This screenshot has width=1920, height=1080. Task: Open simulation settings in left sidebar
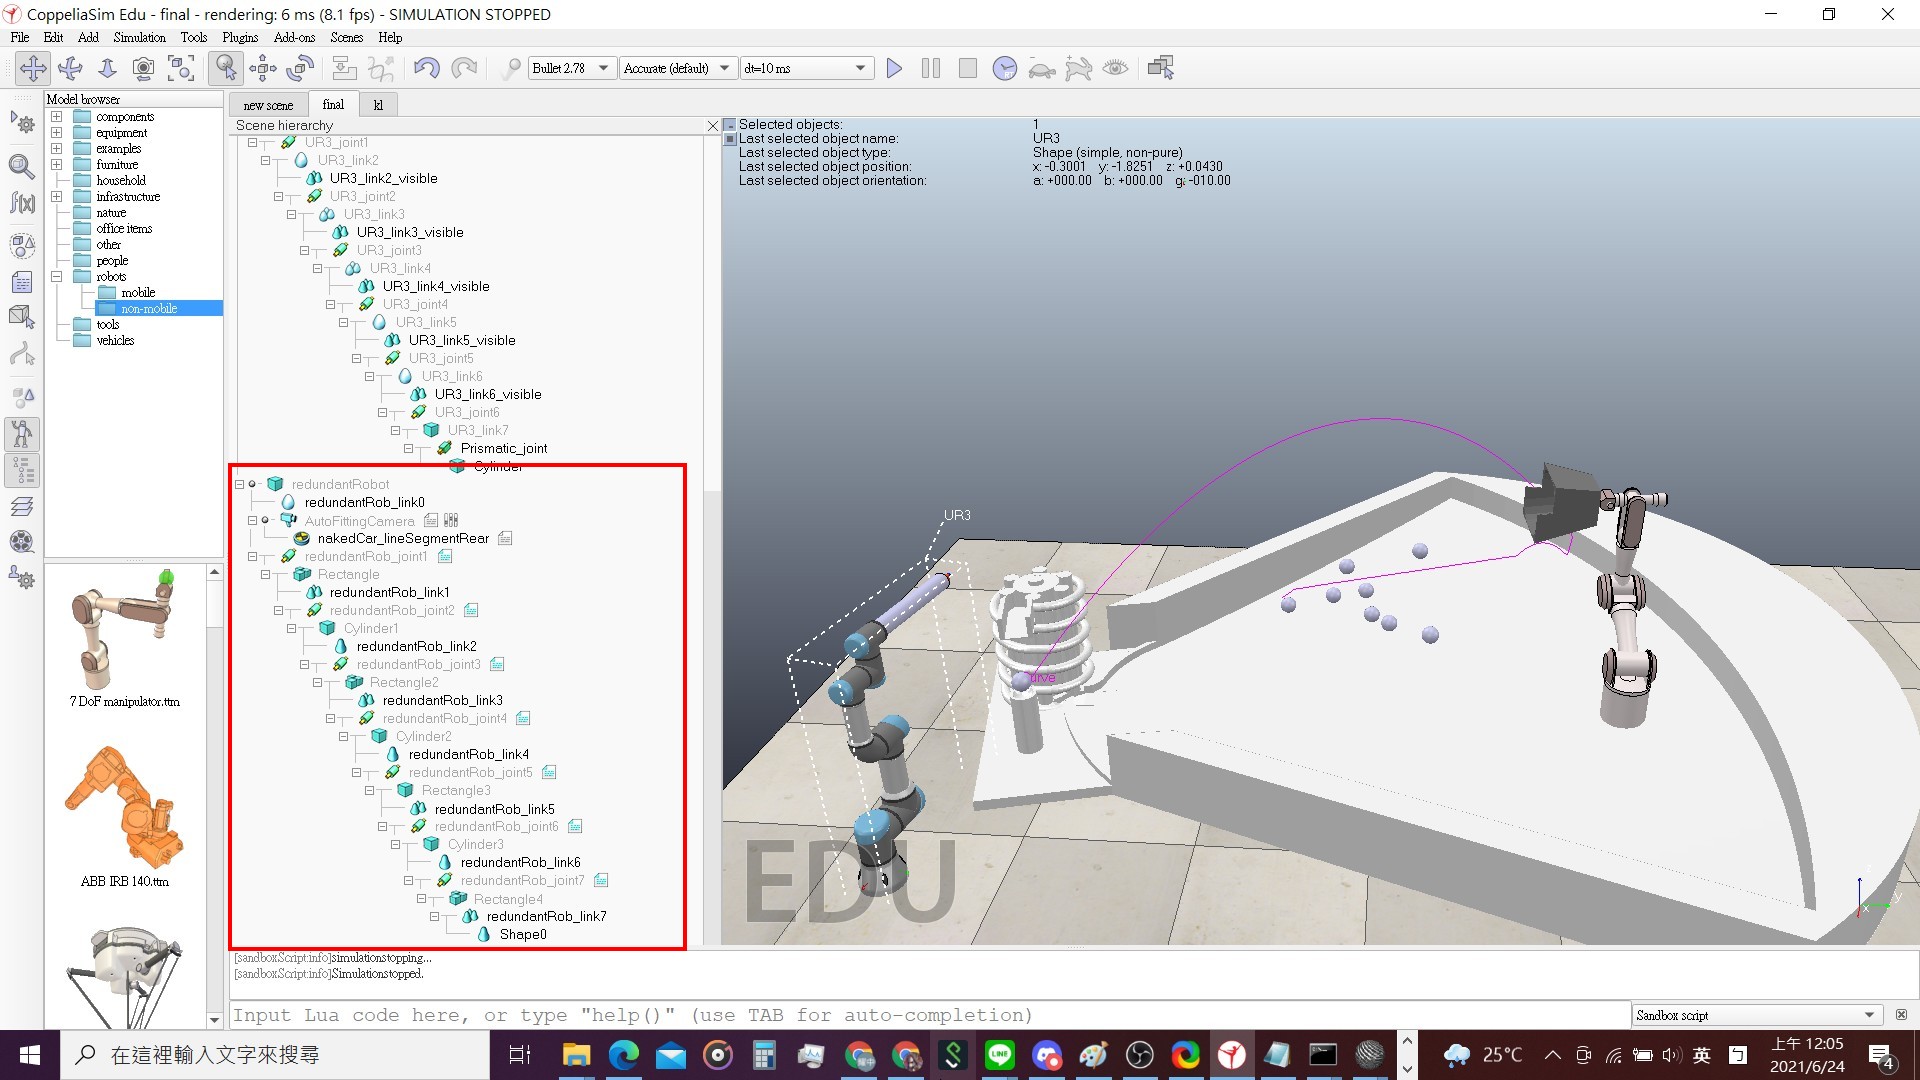(22, 123)
